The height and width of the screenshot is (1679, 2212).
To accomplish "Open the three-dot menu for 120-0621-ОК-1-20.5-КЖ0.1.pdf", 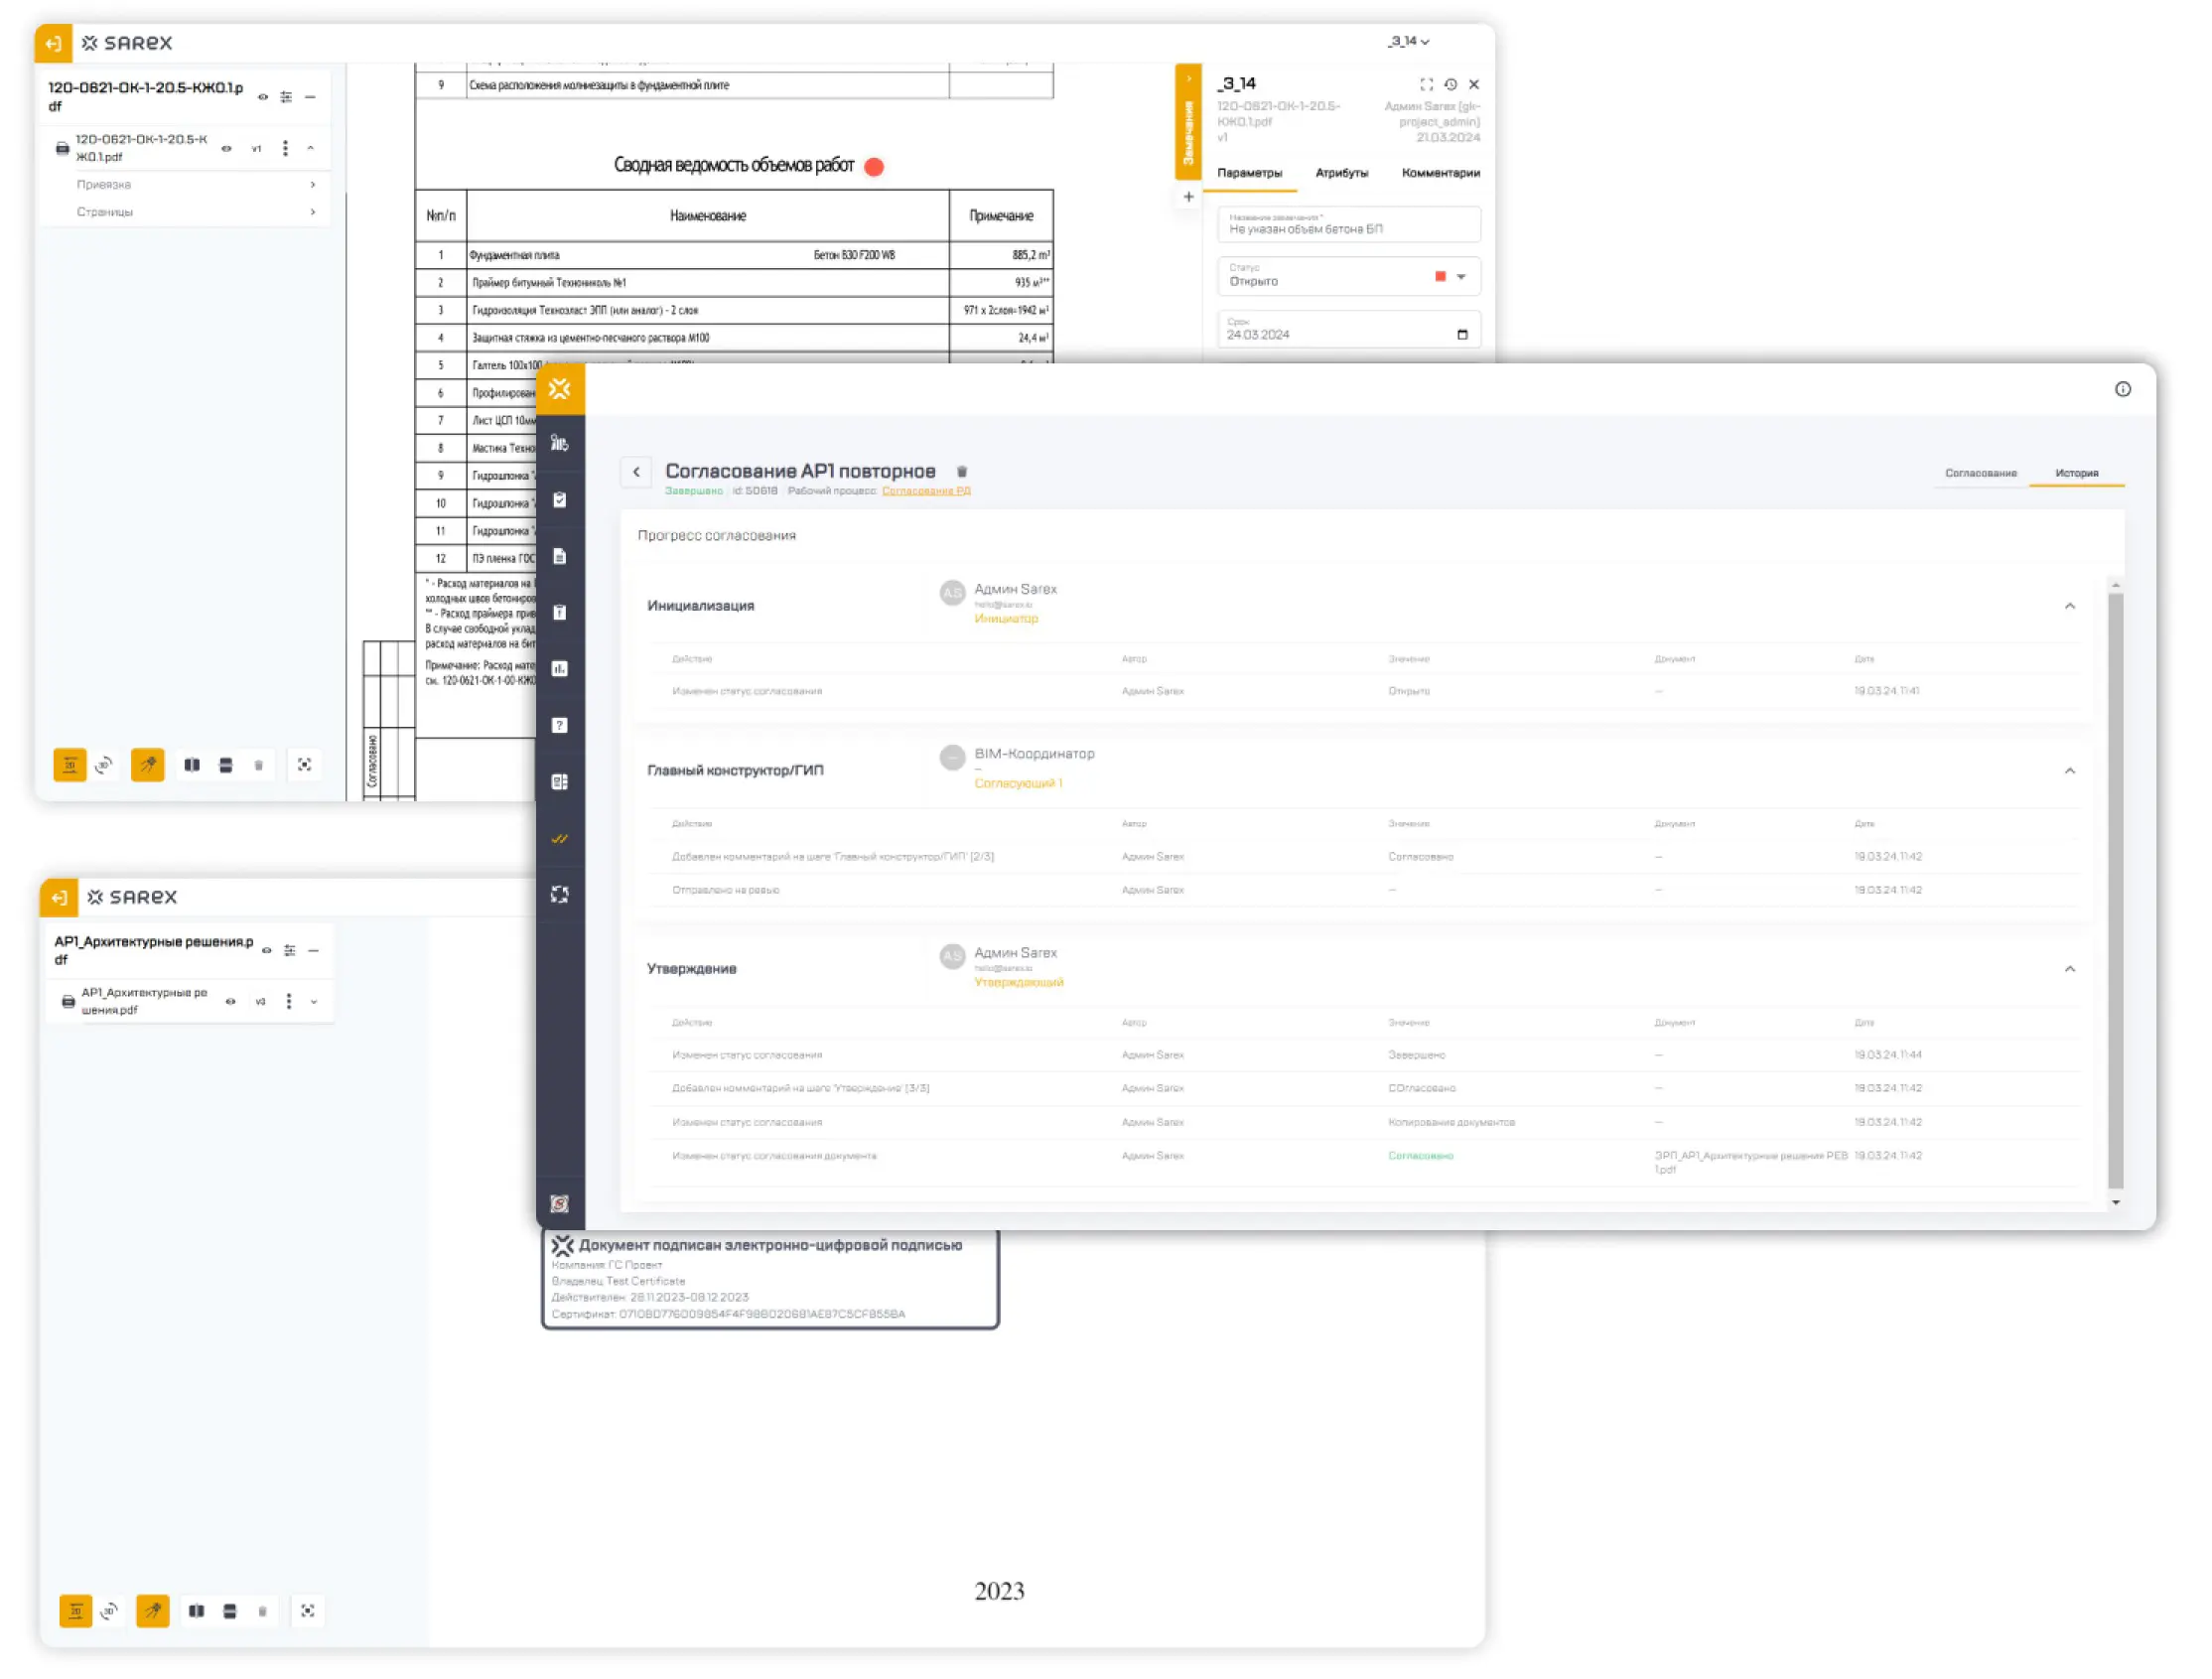I will point(285,148).
